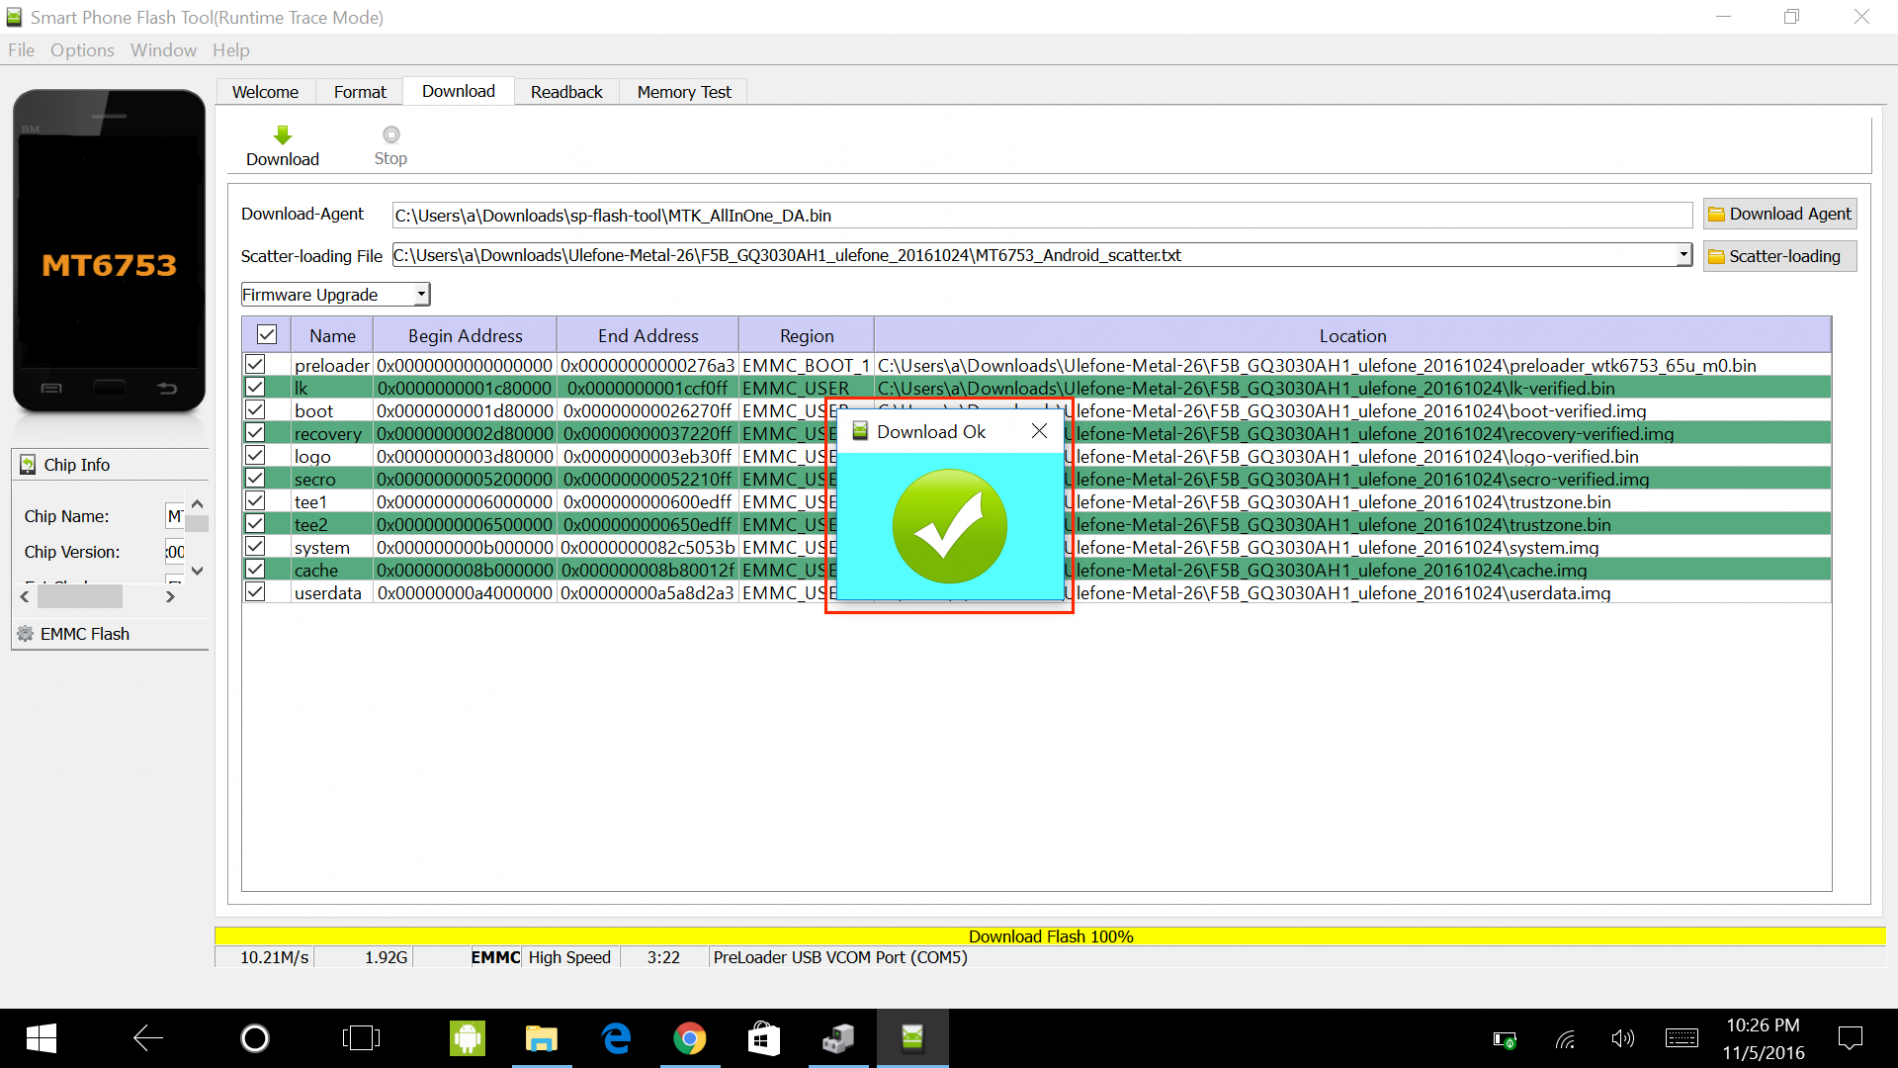Uncheck the secro partition checkbox

255,478
